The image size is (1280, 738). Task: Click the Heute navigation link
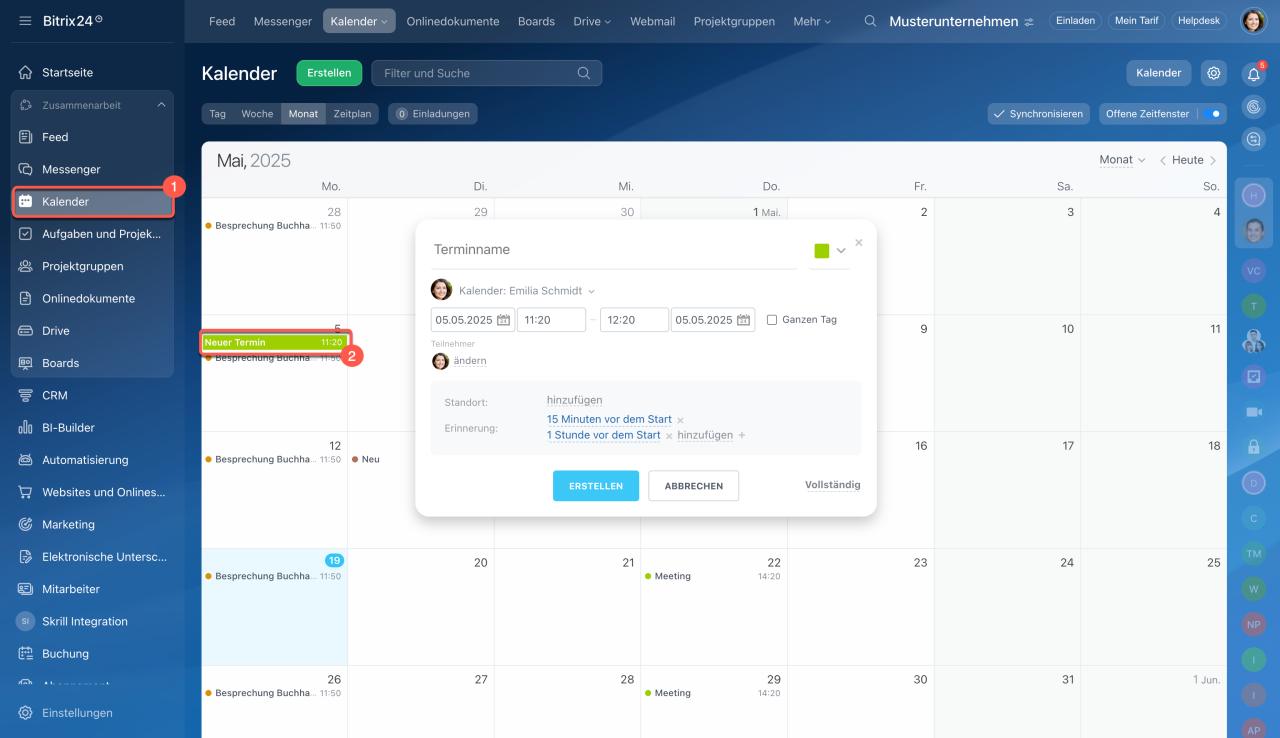[x=1188, y=160]
